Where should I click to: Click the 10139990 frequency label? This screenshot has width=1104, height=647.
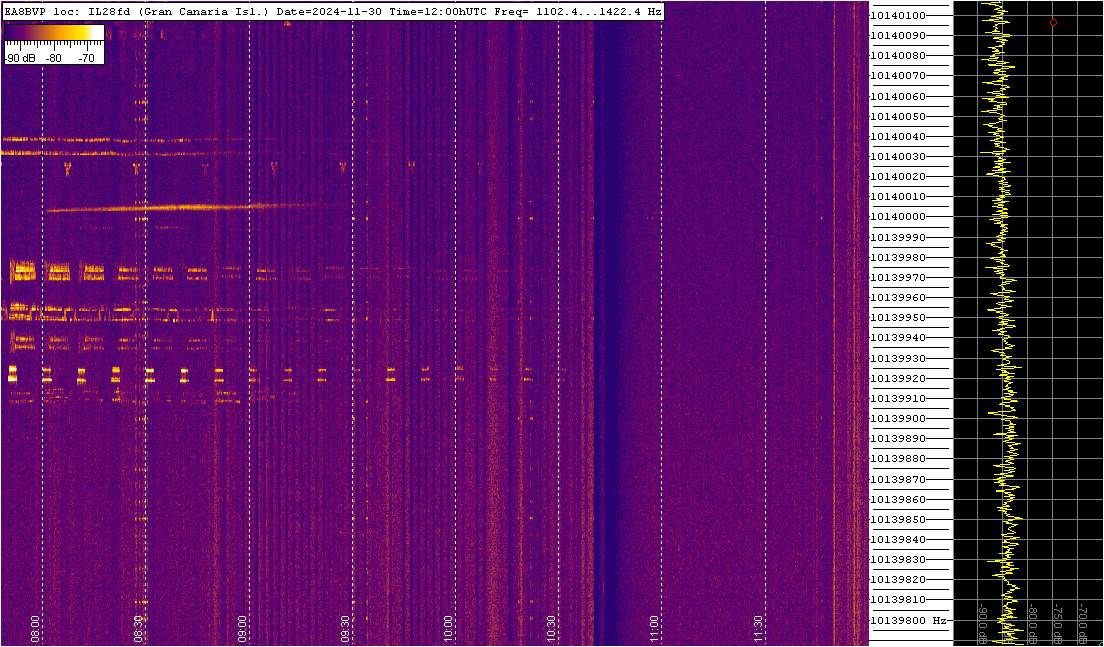tap(898, 237)
